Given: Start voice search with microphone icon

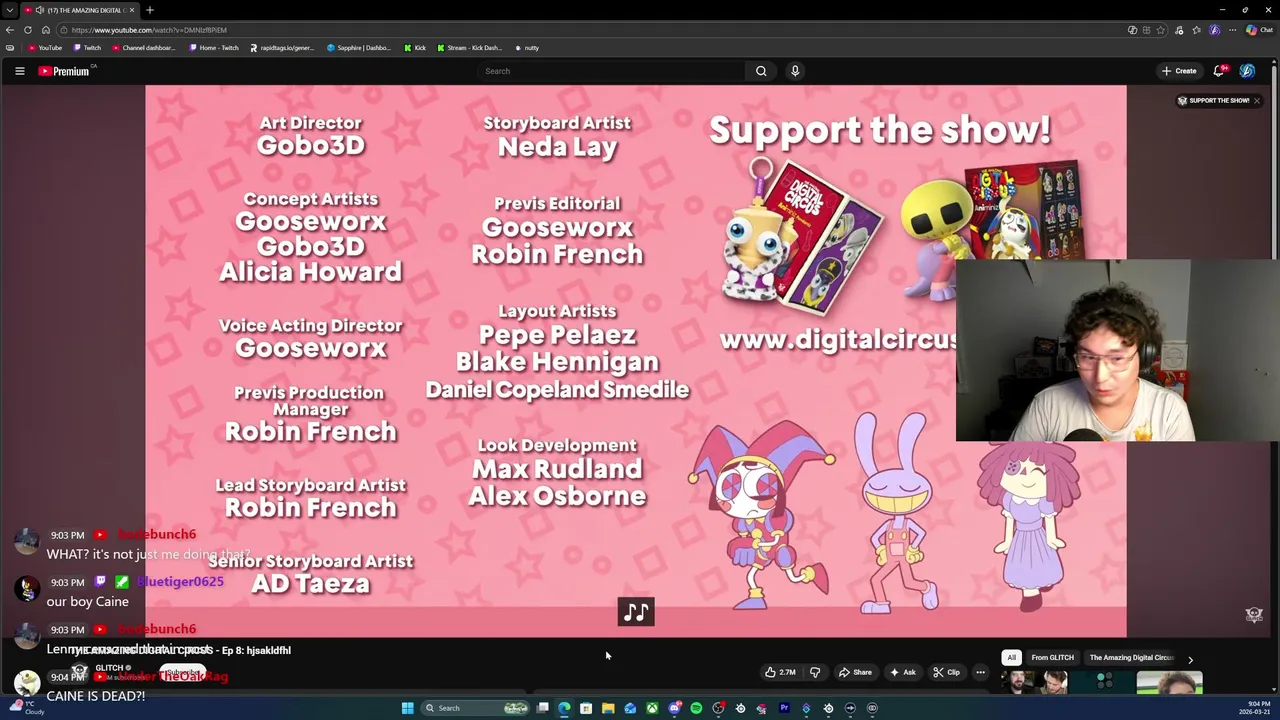Looking at the screenshot, I should [795, 71].
